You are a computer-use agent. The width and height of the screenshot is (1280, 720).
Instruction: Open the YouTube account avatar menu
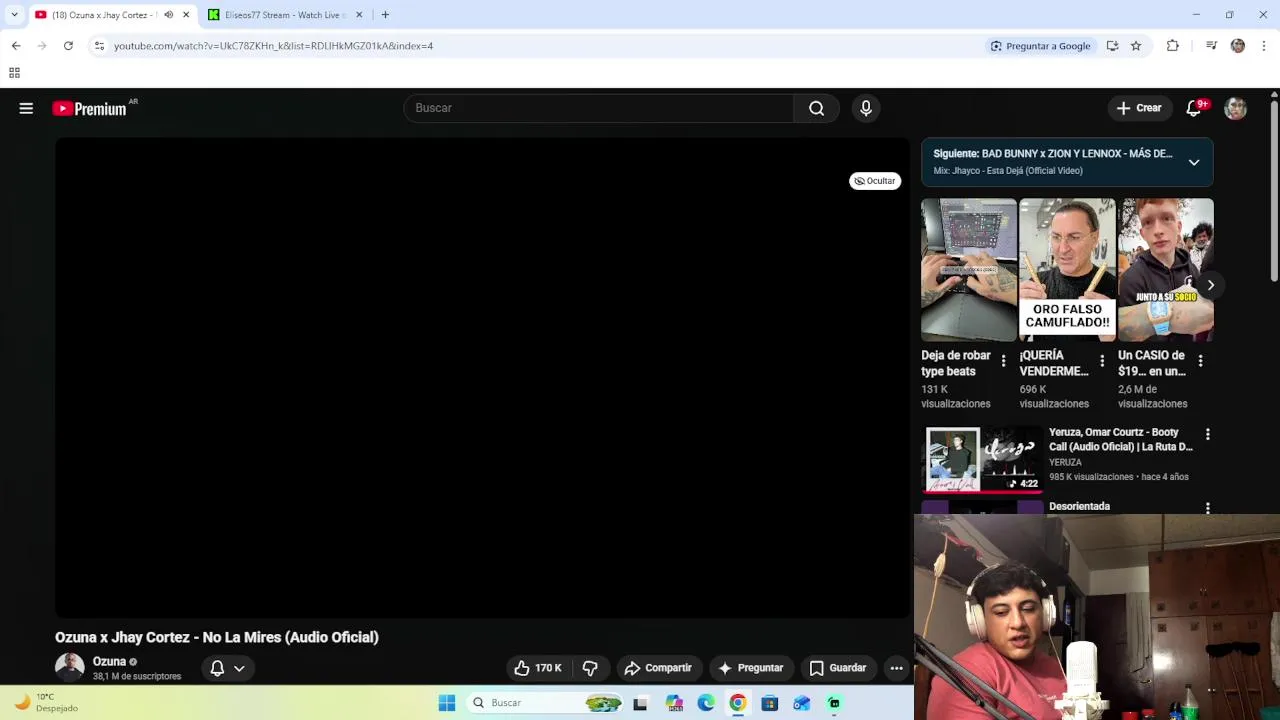coord(1236,108)
